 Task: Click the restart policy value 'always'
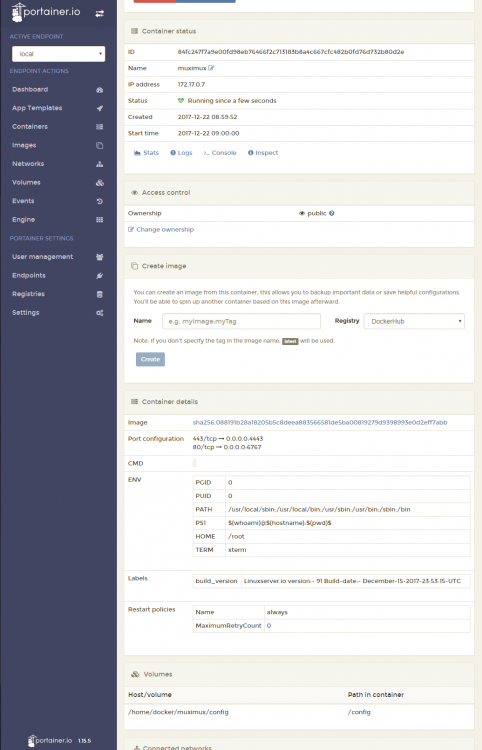pos(277,612)
